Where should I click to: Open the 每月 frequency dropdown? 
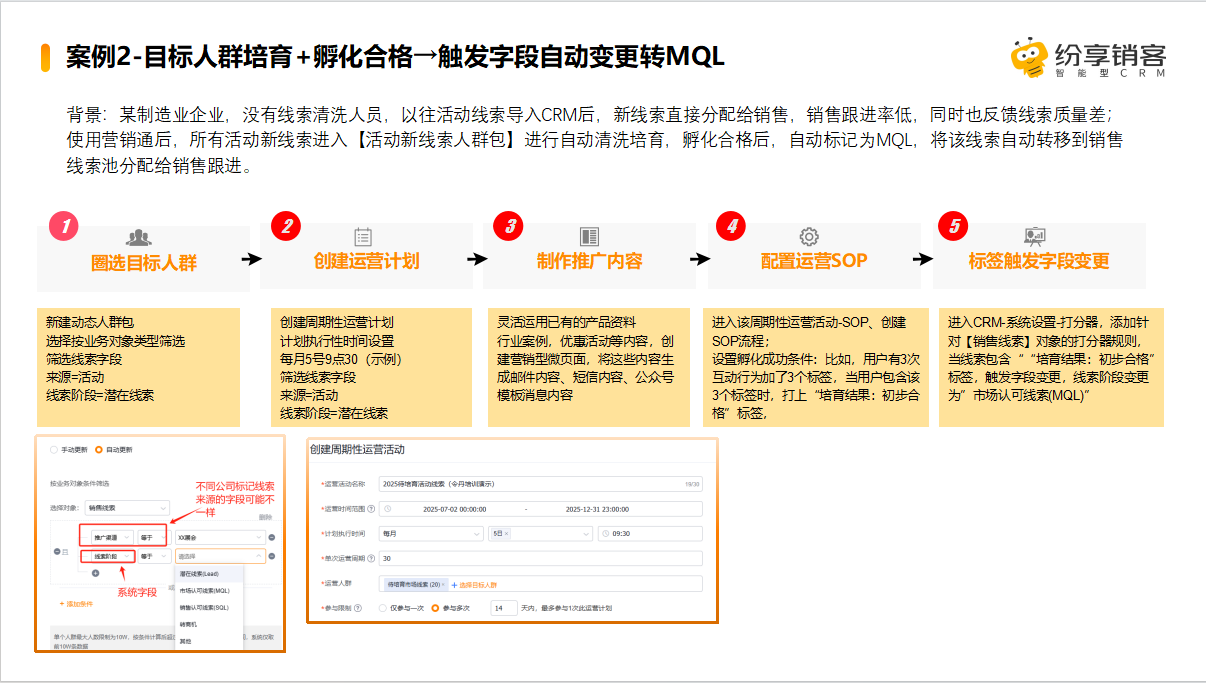pos(431,534)
